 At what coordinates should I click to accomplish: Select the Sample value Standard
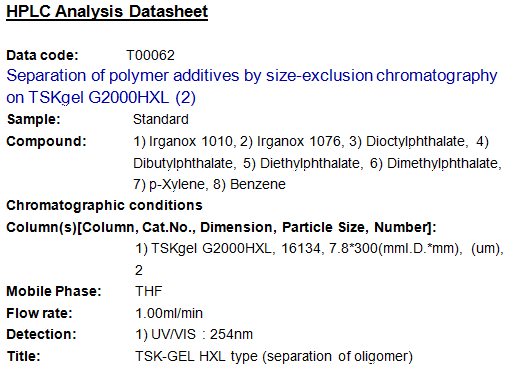pyautogui.click(x=161, y=119)
